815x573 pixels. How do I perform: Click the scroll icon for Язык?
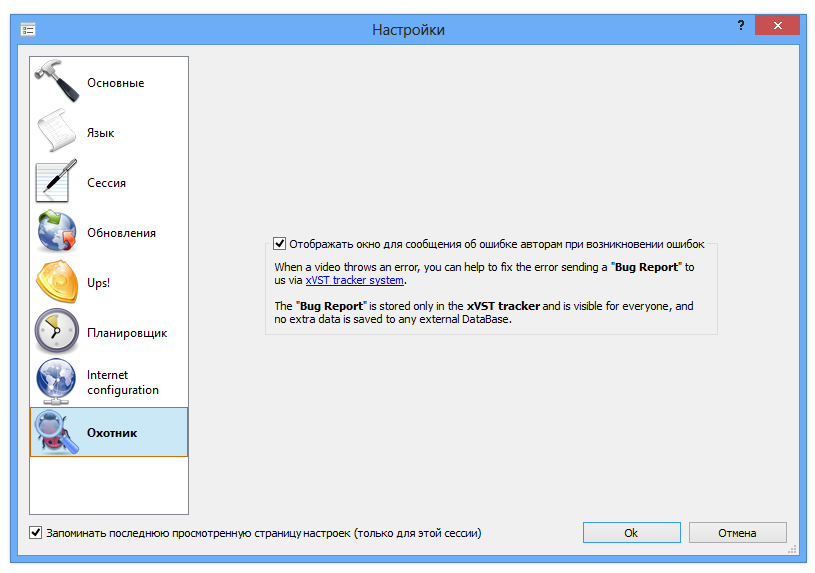[x=57, y=131]
